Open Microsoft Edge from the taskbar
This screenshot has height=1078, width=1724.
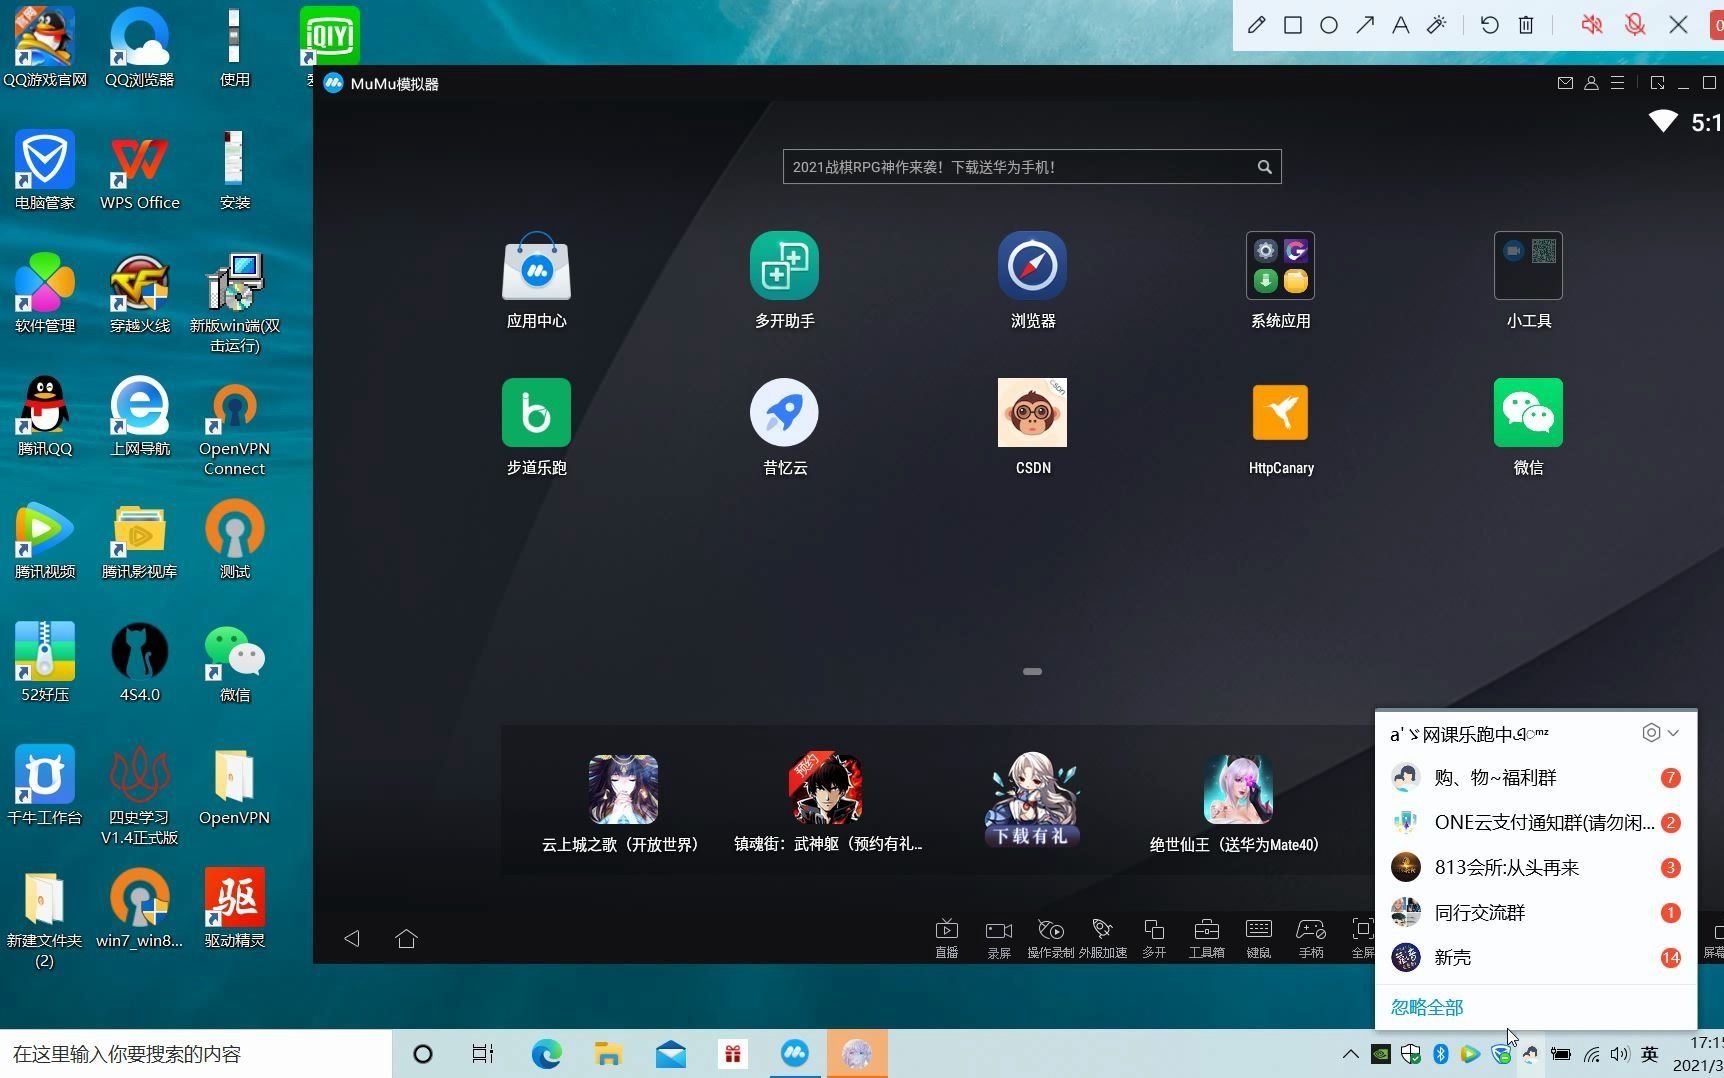coord(546,1054)
